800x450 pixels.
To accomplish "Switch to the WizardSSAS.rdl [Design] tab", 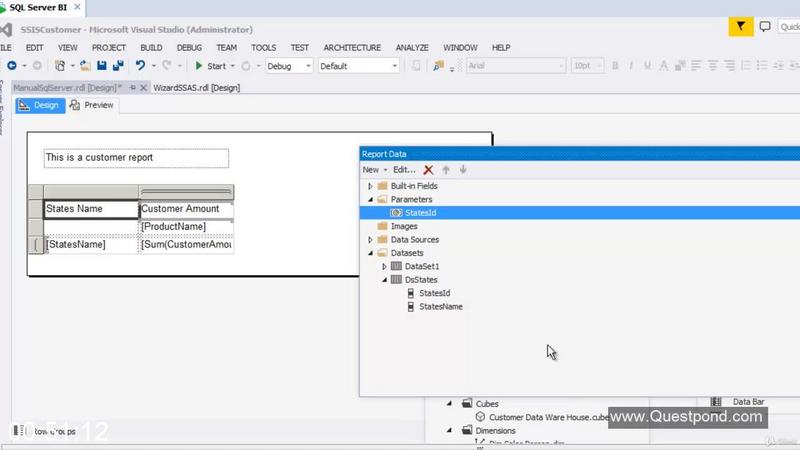I will click(196, 88).
